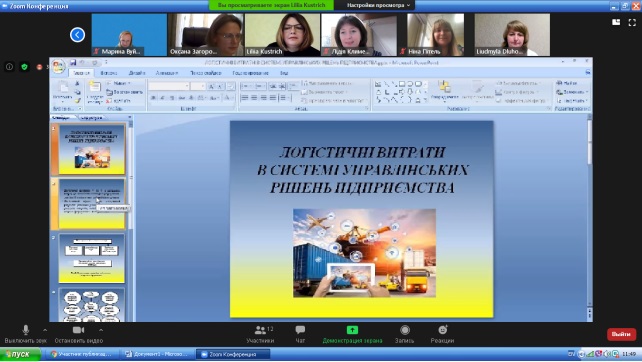Select slide 3 thumbnail with diagram boxes

pyautogui.click(x=92, y=258)
